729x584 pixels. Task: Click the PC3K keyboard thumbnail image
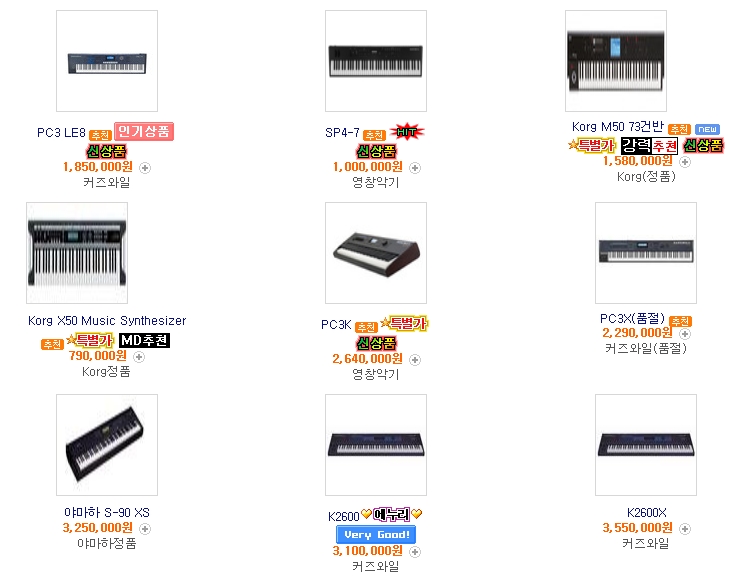point(376,253)
